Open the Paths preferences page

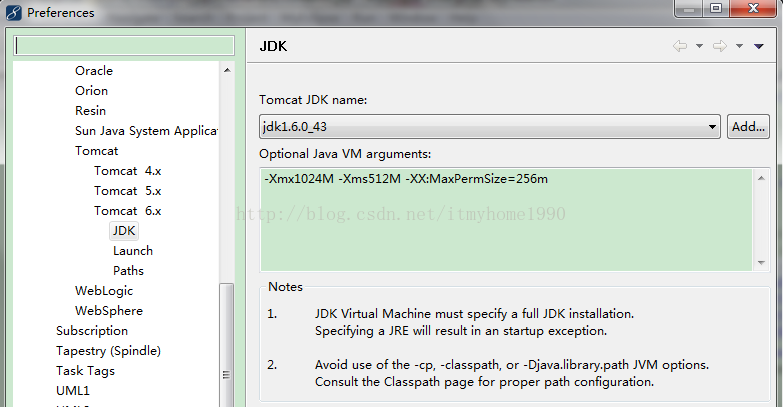point(128,271)
